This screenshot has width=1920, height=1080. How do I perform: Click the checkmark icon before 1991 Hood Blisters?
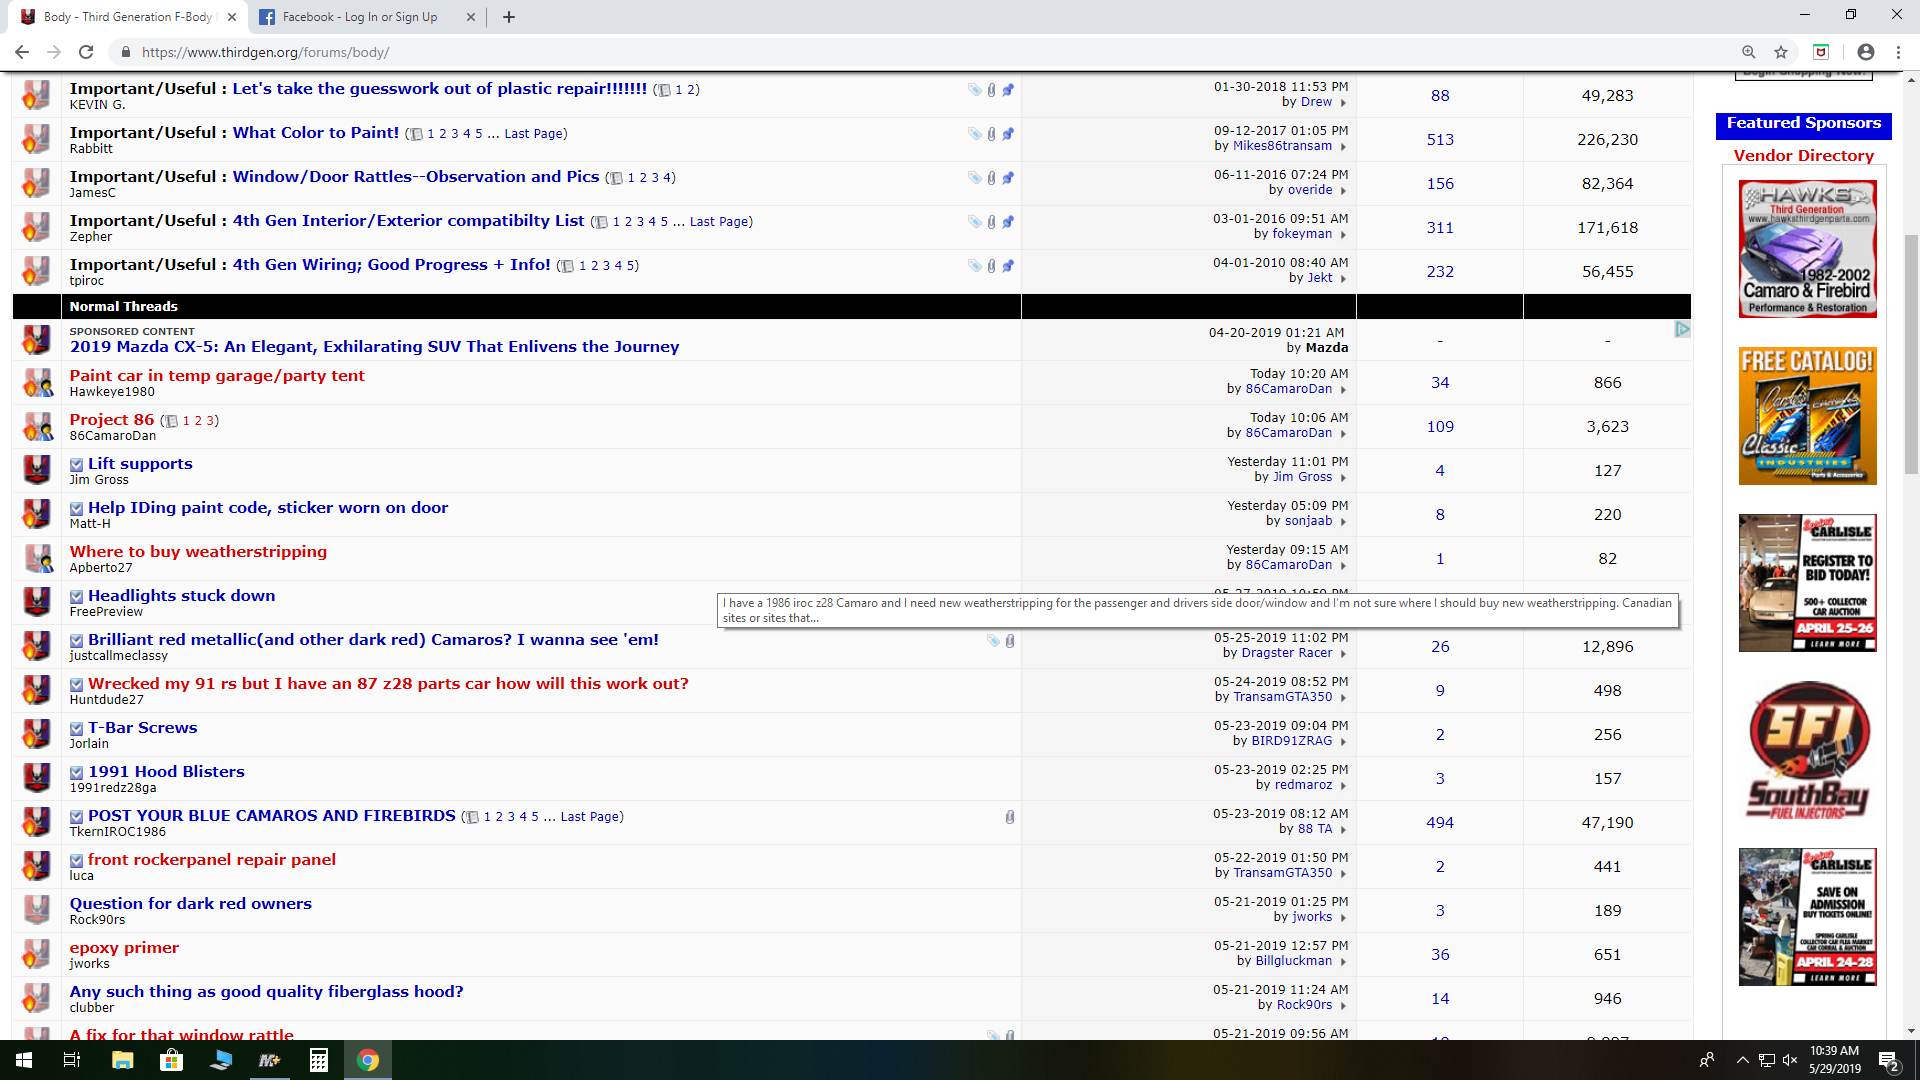click(x=77, y=773)
